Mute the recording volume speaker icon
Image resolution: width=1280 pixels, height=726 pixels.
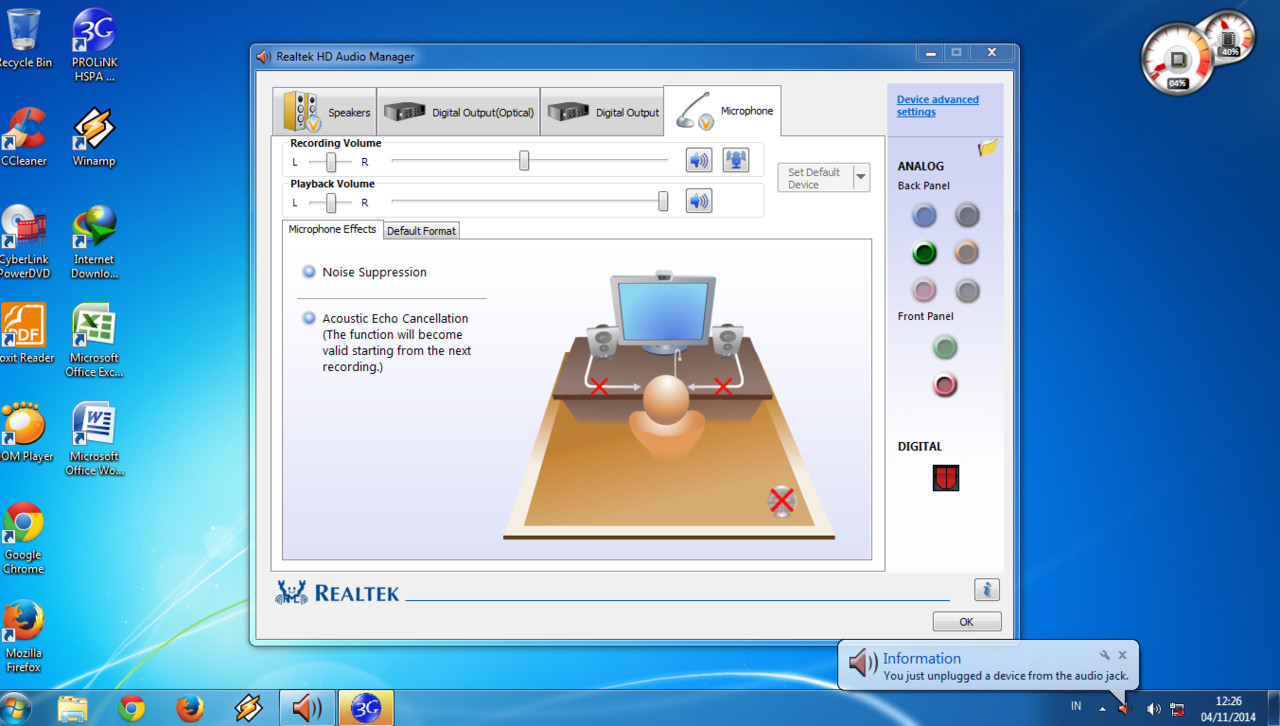[x=698, y=160]
